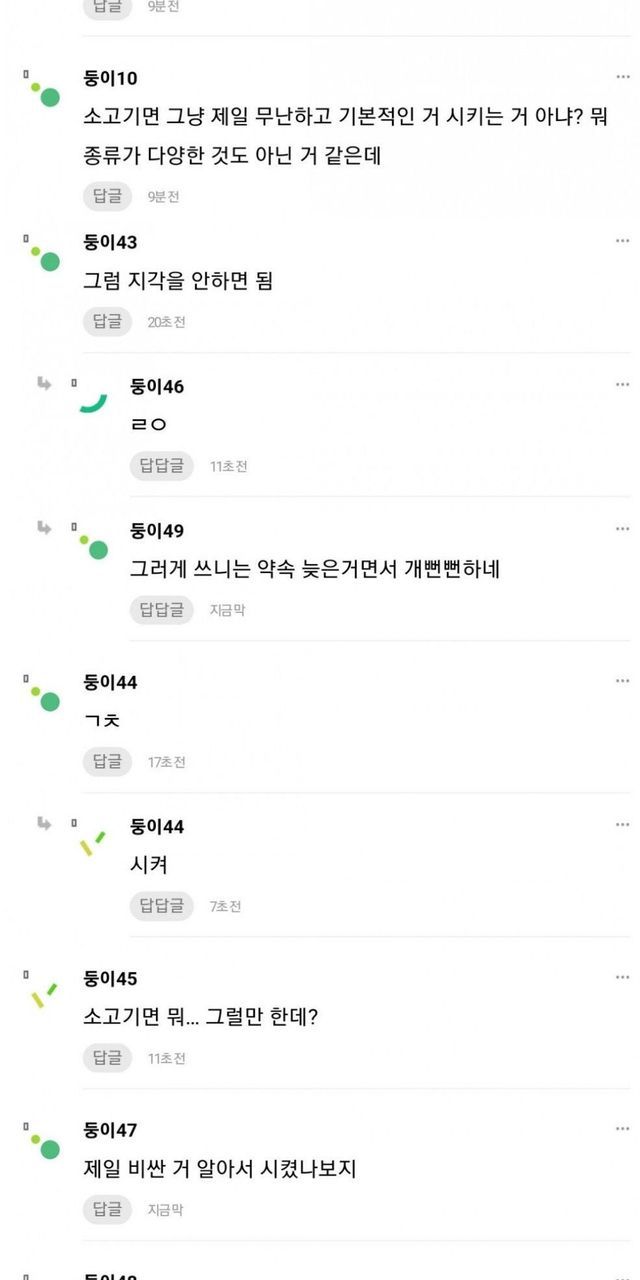The height and width of the screenshot is (1280, 640).
Task: Open more options for 둥이45's comment
Action: 622,978
